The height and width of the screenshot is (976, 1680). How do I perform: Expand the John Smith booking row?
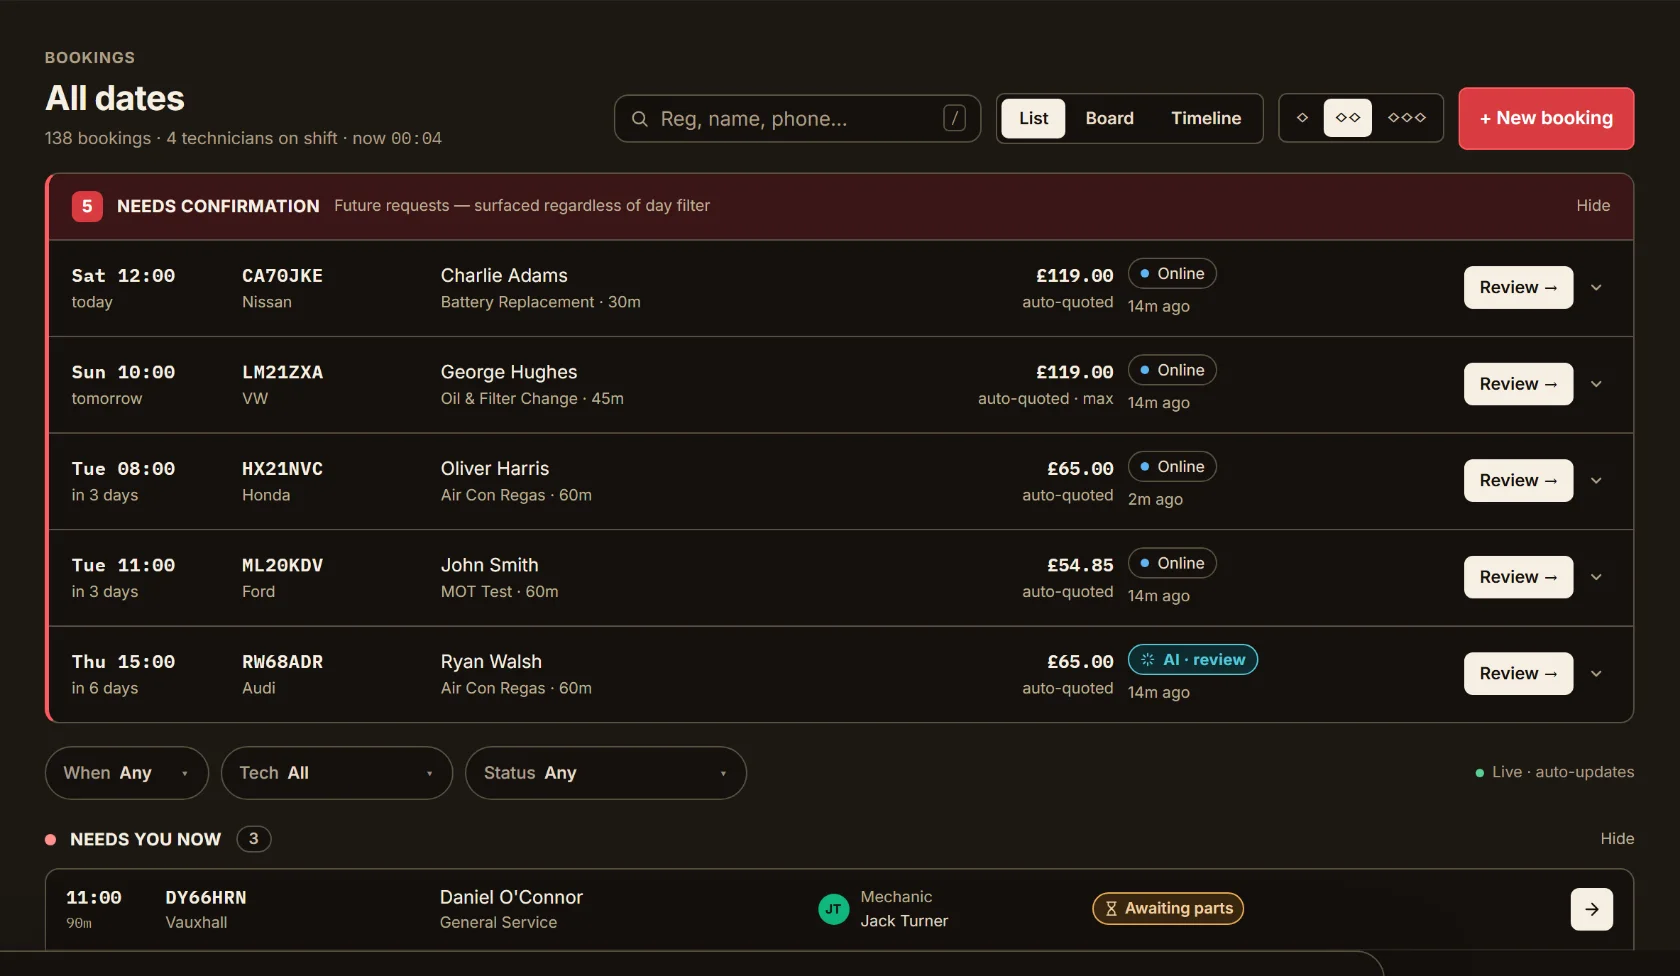(1596, 577)
